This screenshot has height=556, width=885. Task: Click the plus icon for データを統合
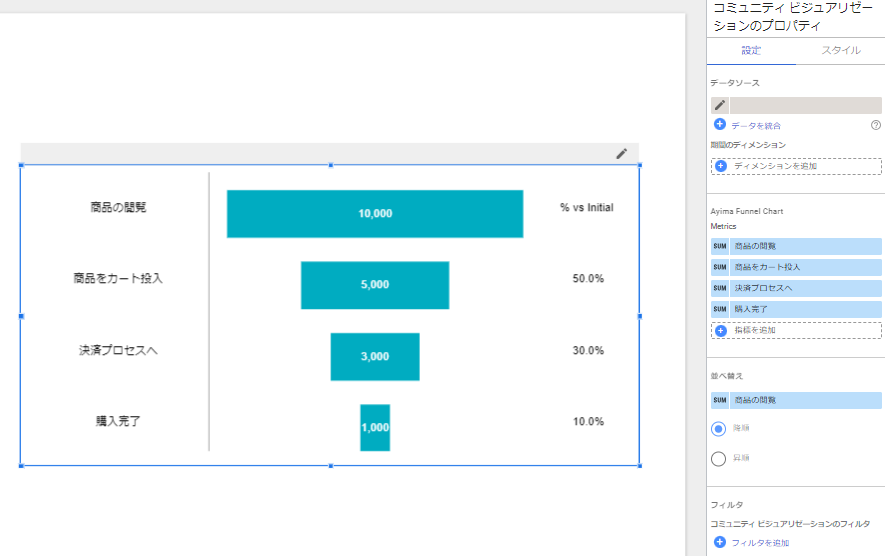tap(720, 125)
